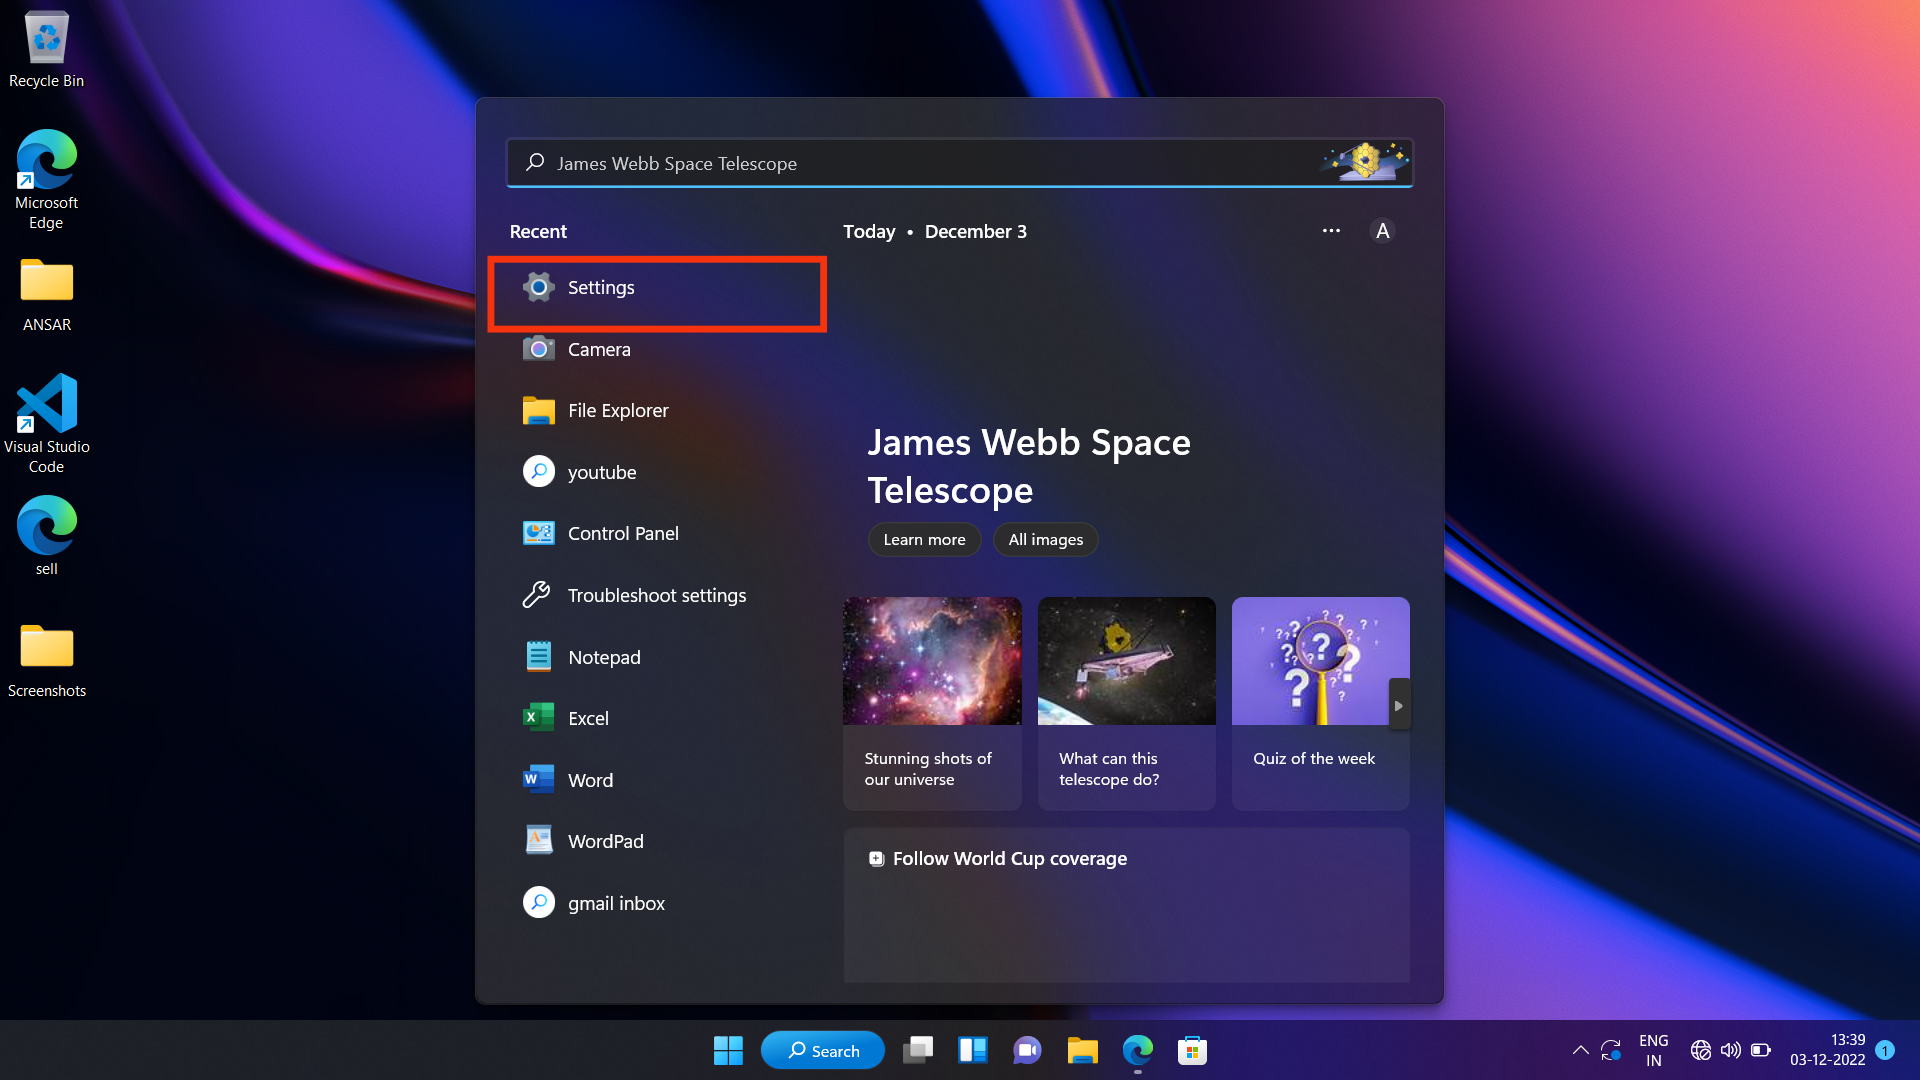The width and height of the screenshot is (1920, 1080).
Task: Click the James Webb Space Telescope headline
Action: (1029, 466)
